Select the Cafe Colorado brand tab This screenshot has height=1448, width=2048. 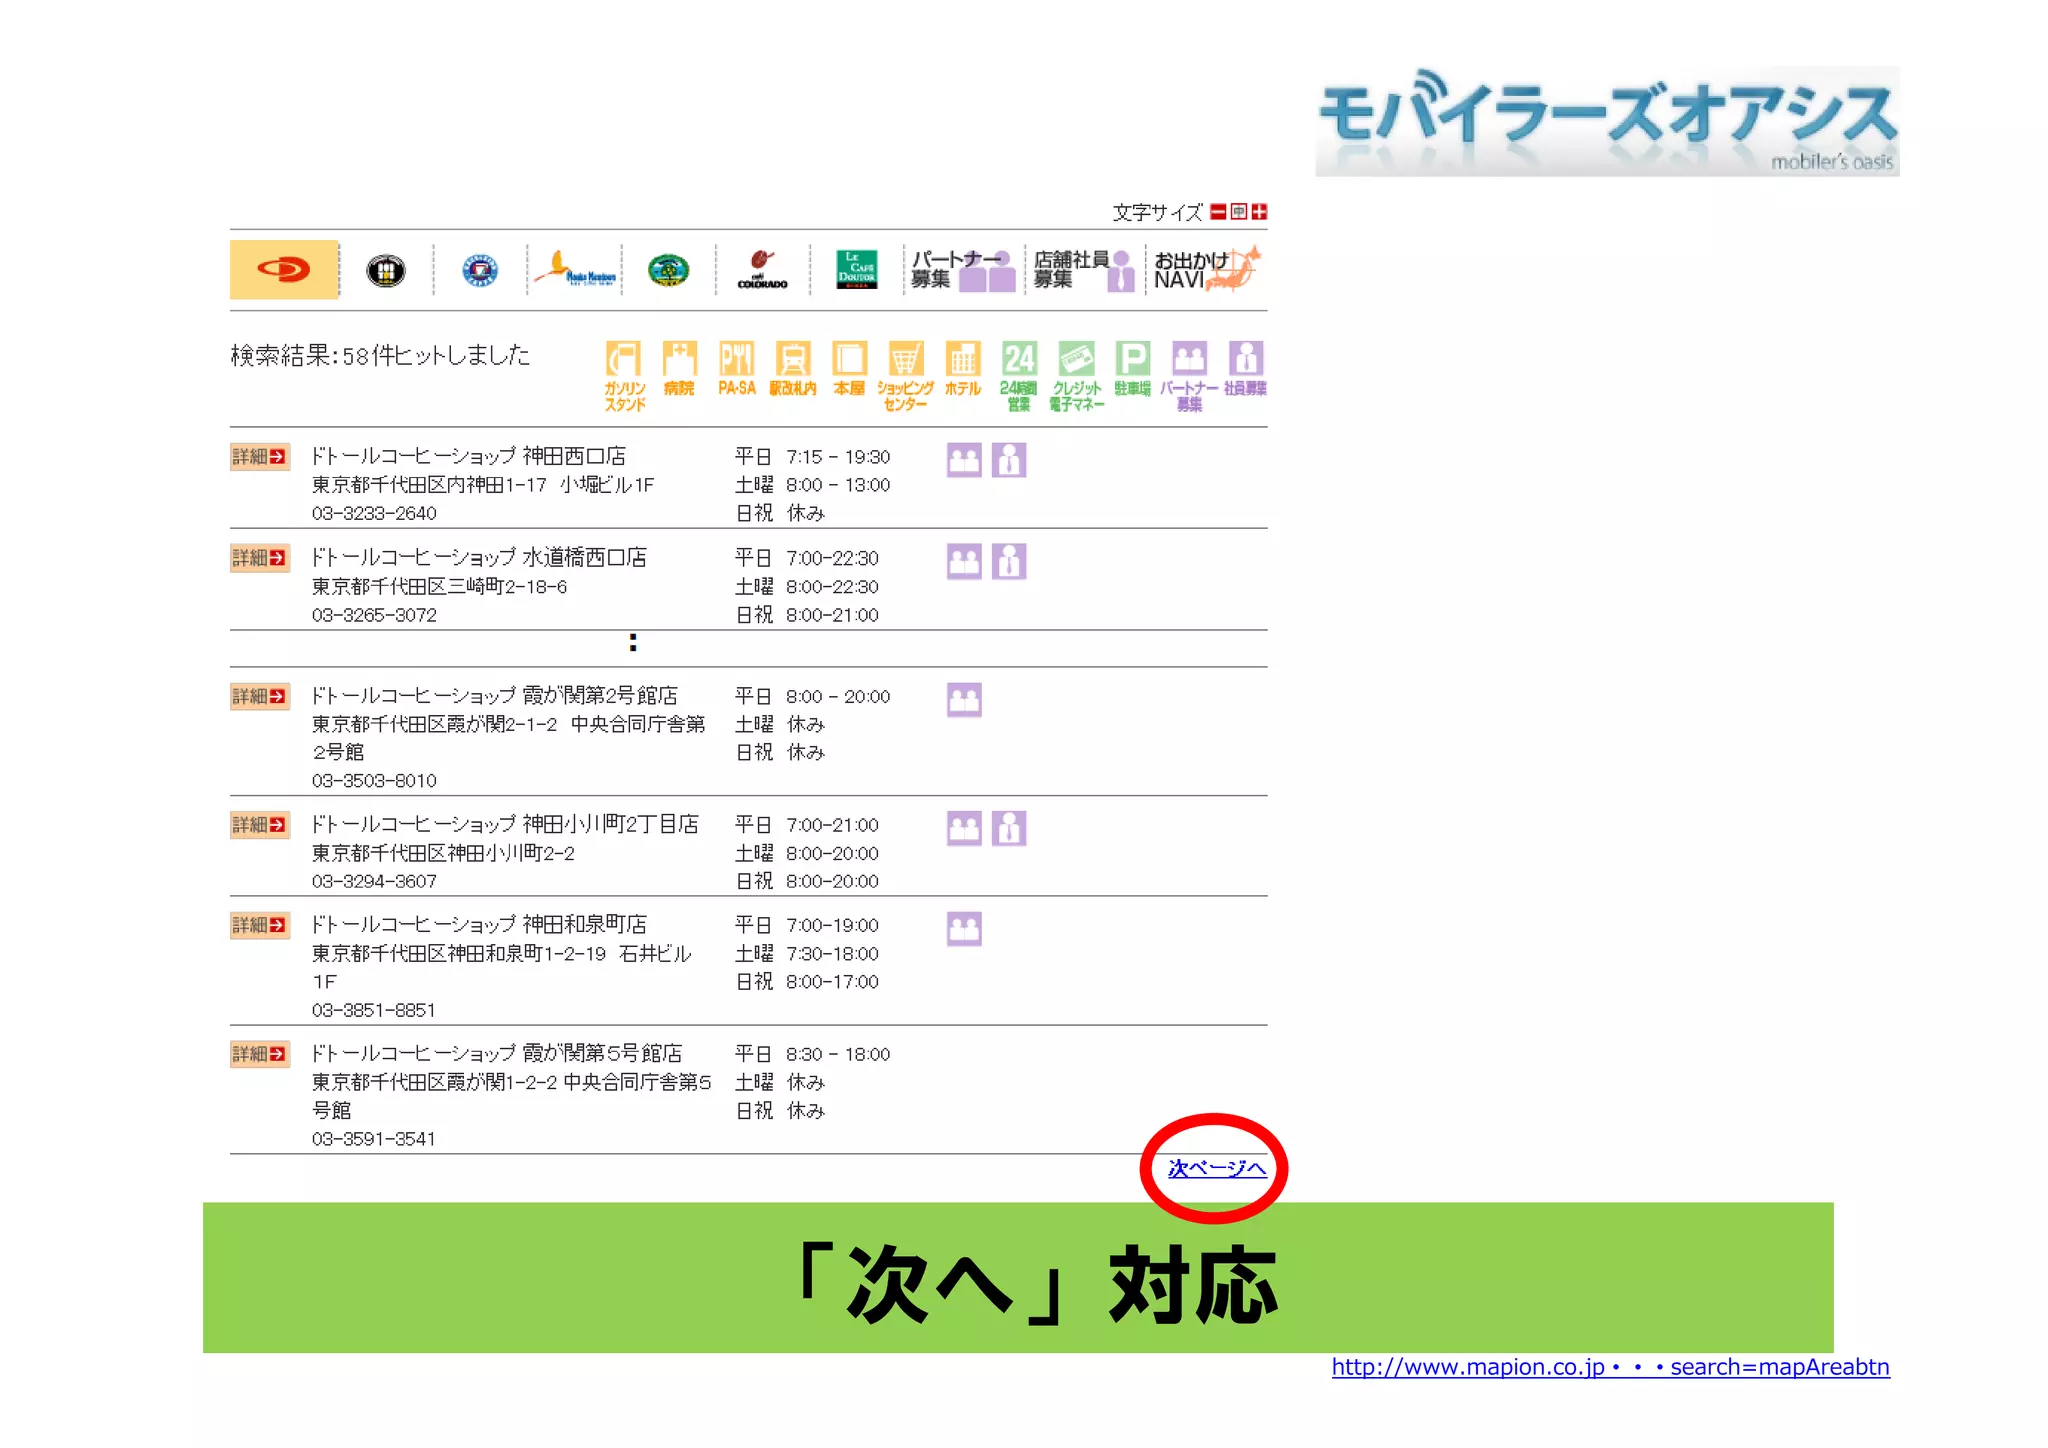(x=762, y=270)
